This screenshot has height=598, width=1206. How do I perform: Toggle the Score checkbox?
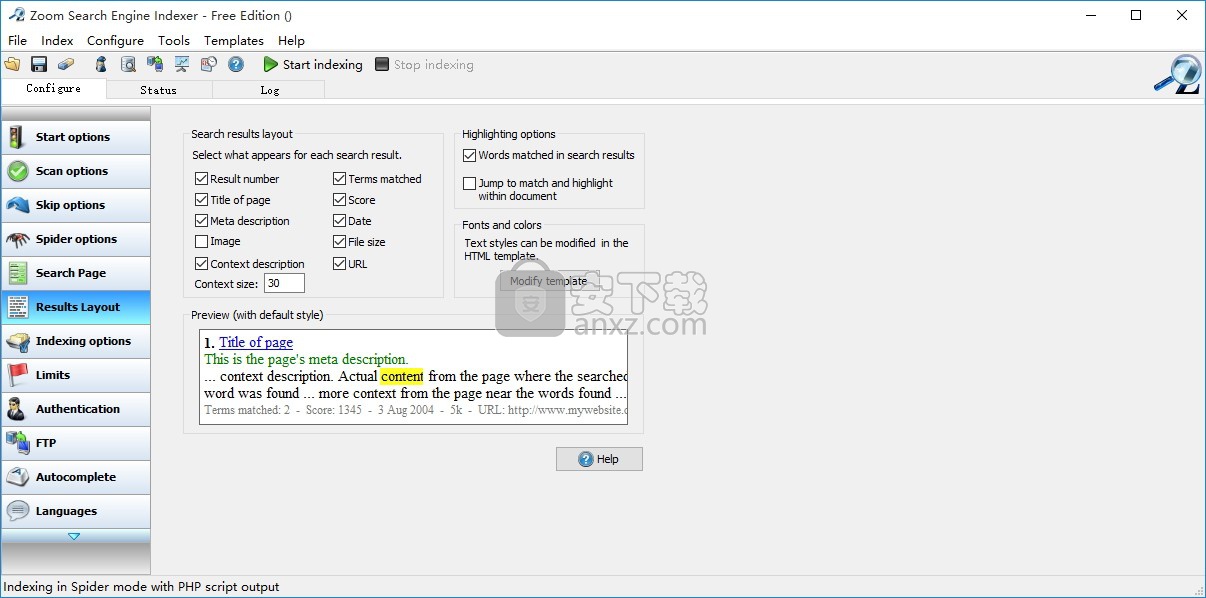point(340,200)
